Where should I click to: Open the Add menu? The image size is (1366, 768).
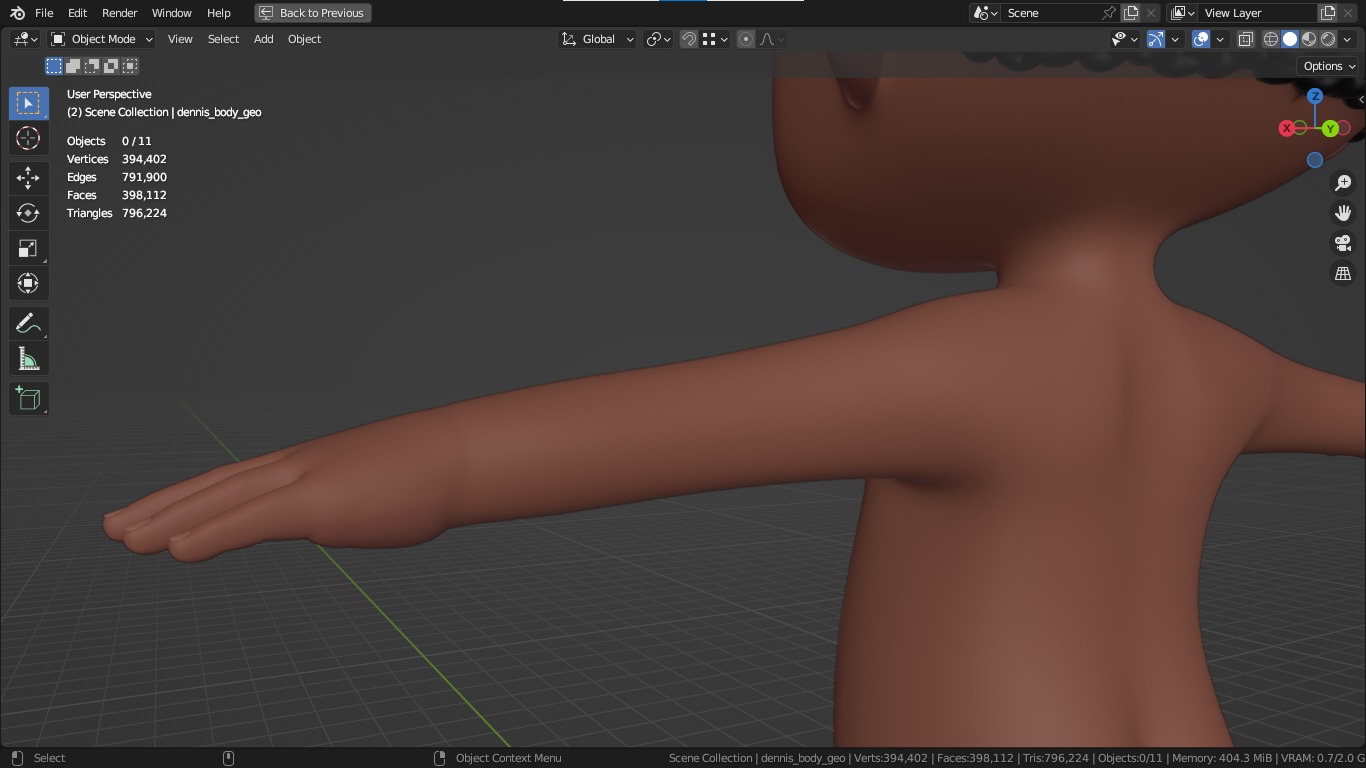pyautogui.click(x=263, y=39)
